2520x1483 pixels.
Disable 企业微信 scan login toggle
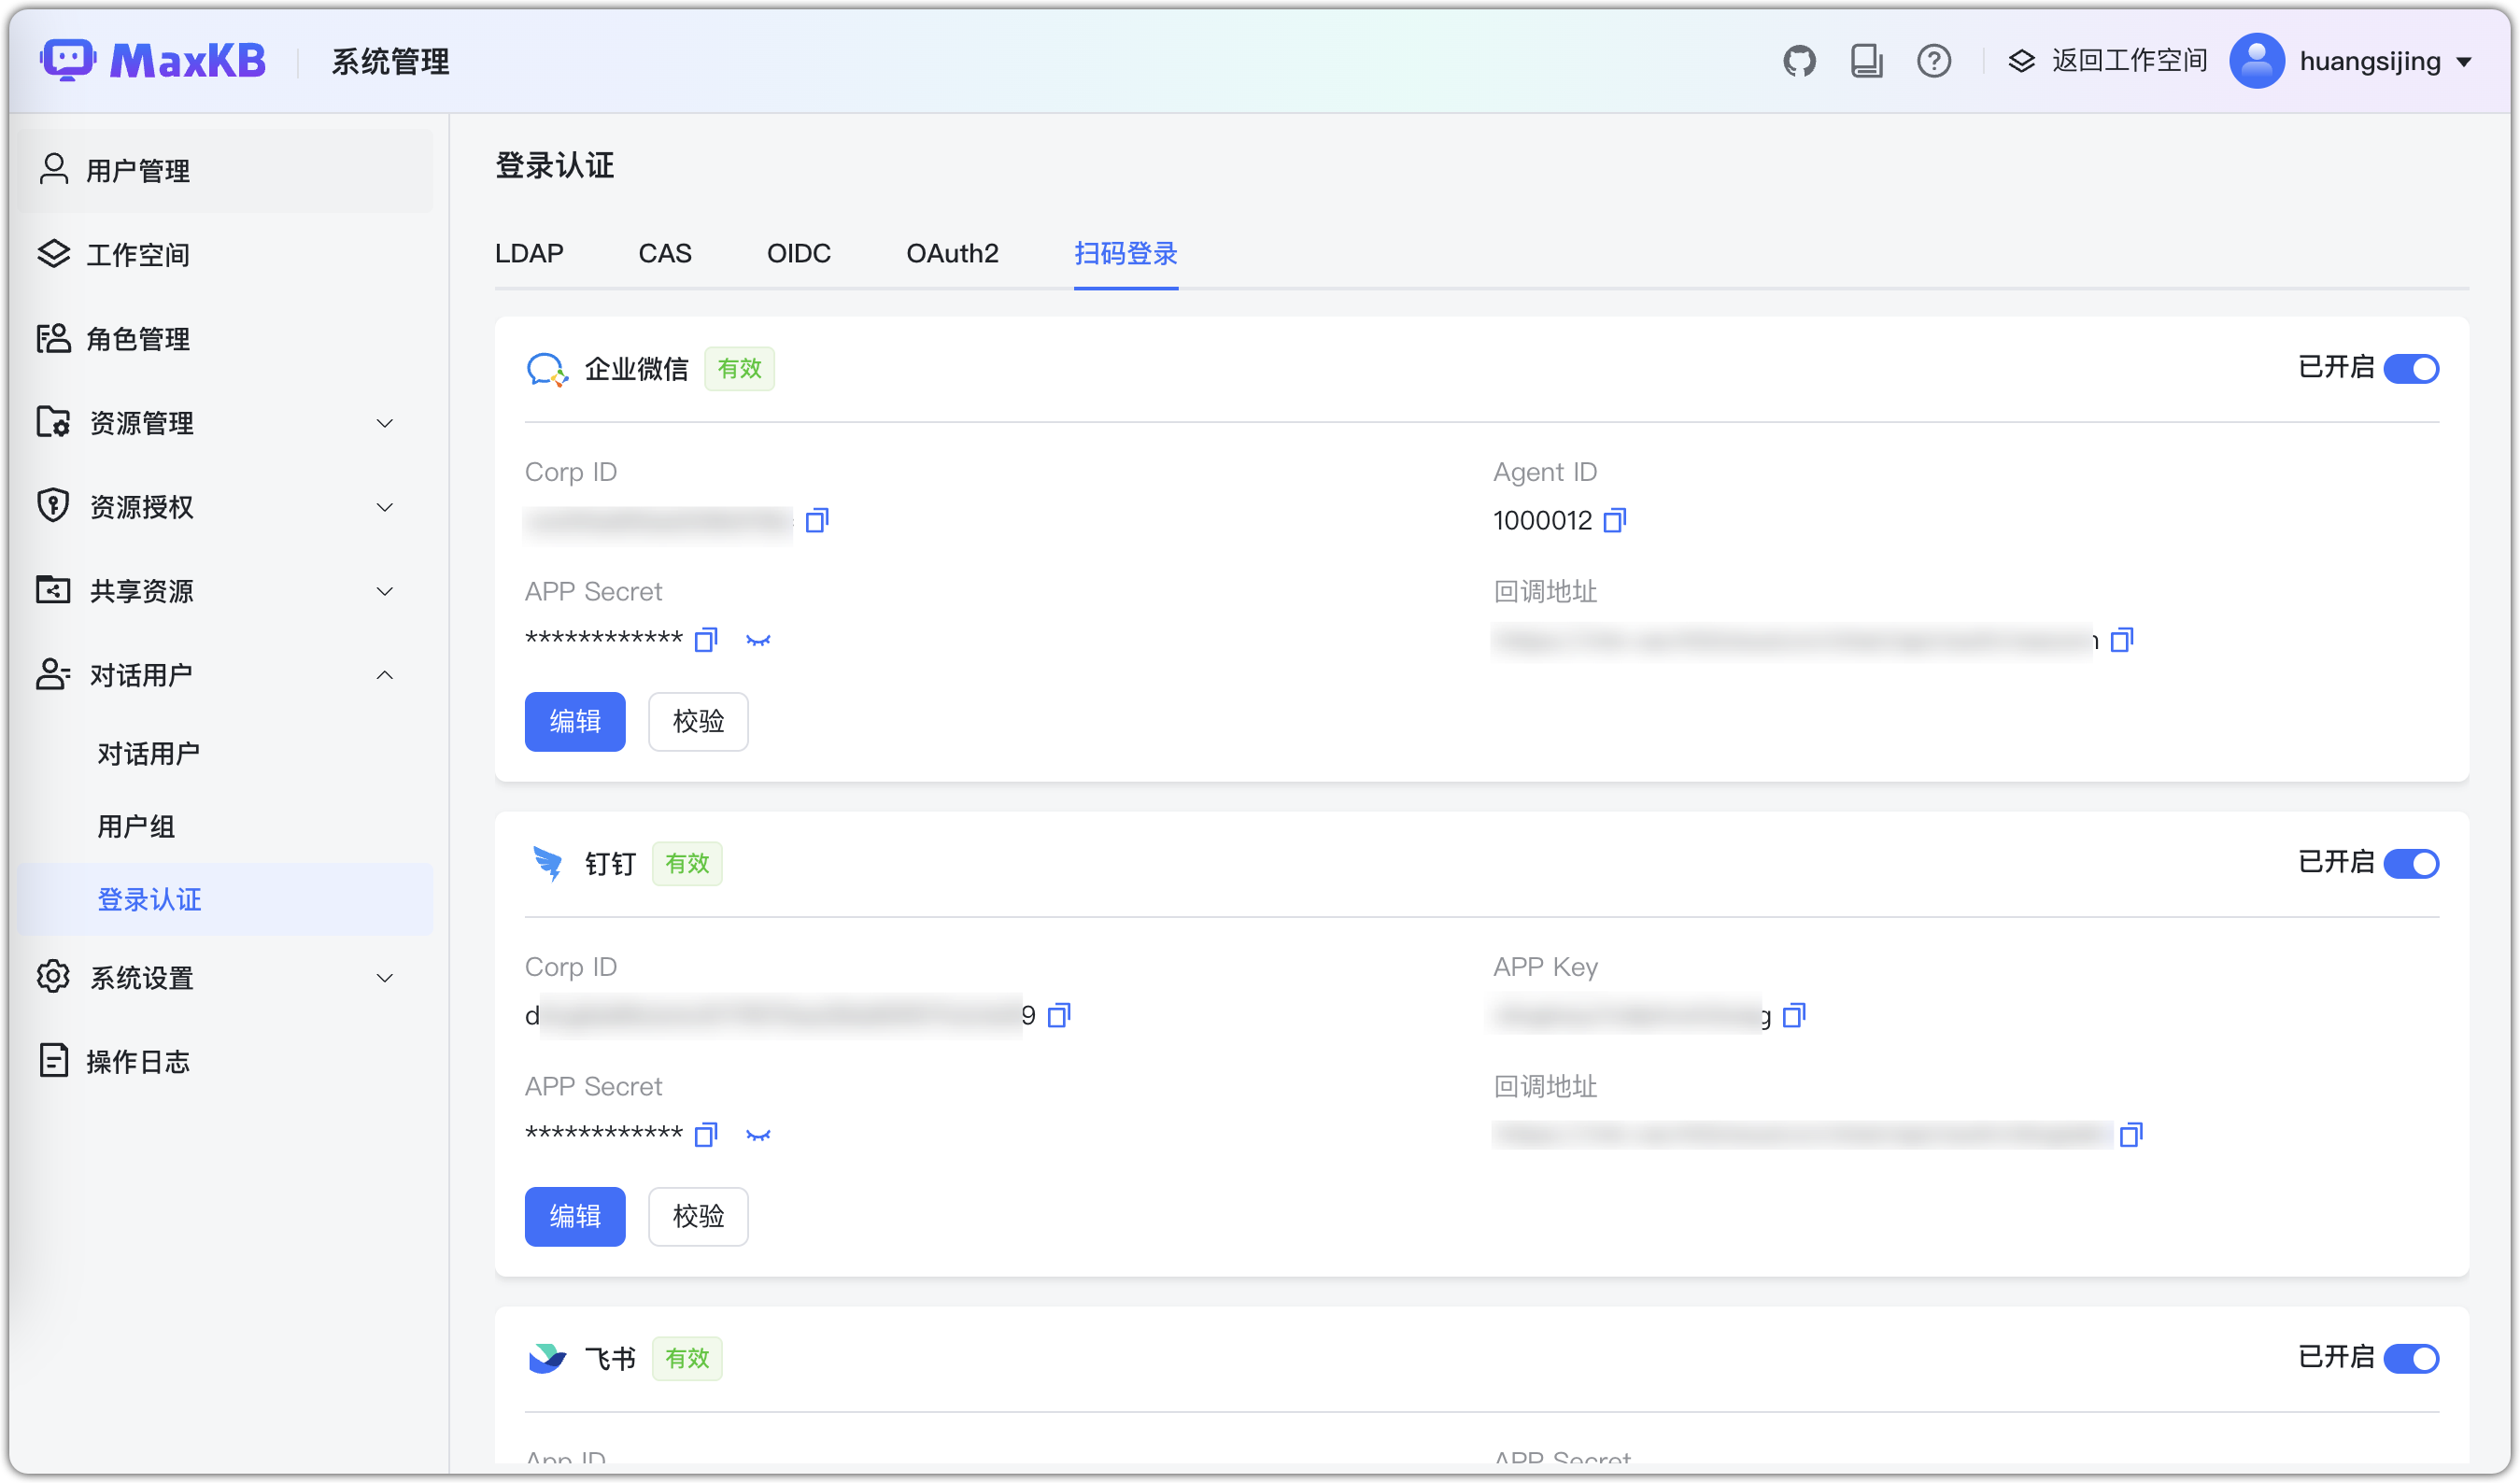tap(2411, 369)
